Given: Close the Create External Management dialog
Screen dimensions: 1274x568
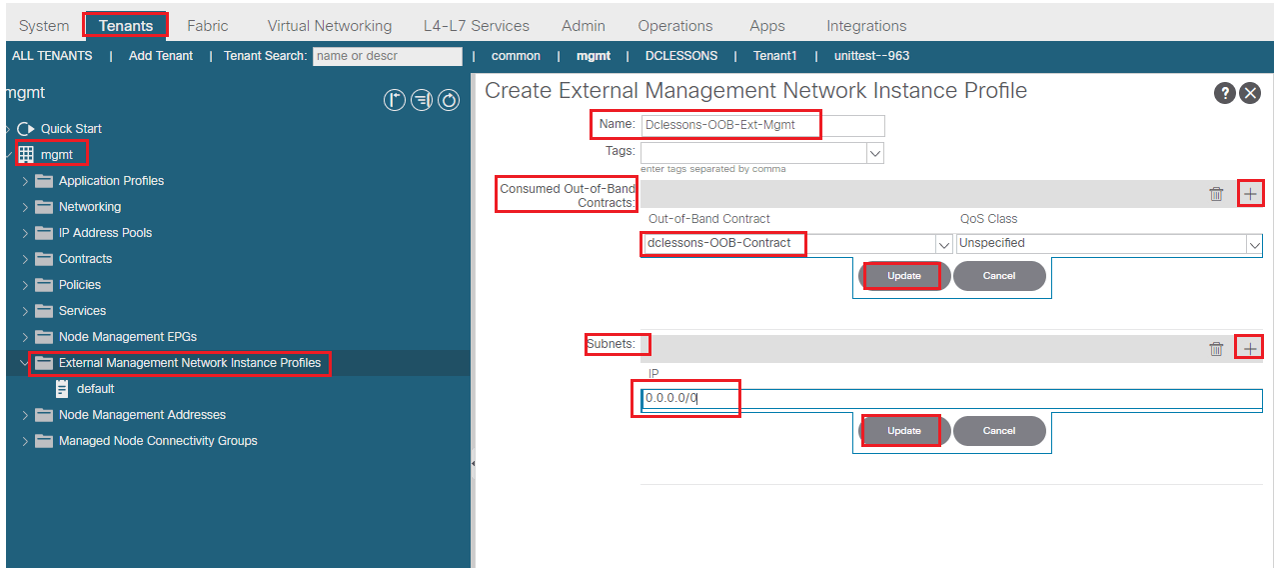Looking at the screenshot, I should pyautogui.click(x=1250, y=93).
